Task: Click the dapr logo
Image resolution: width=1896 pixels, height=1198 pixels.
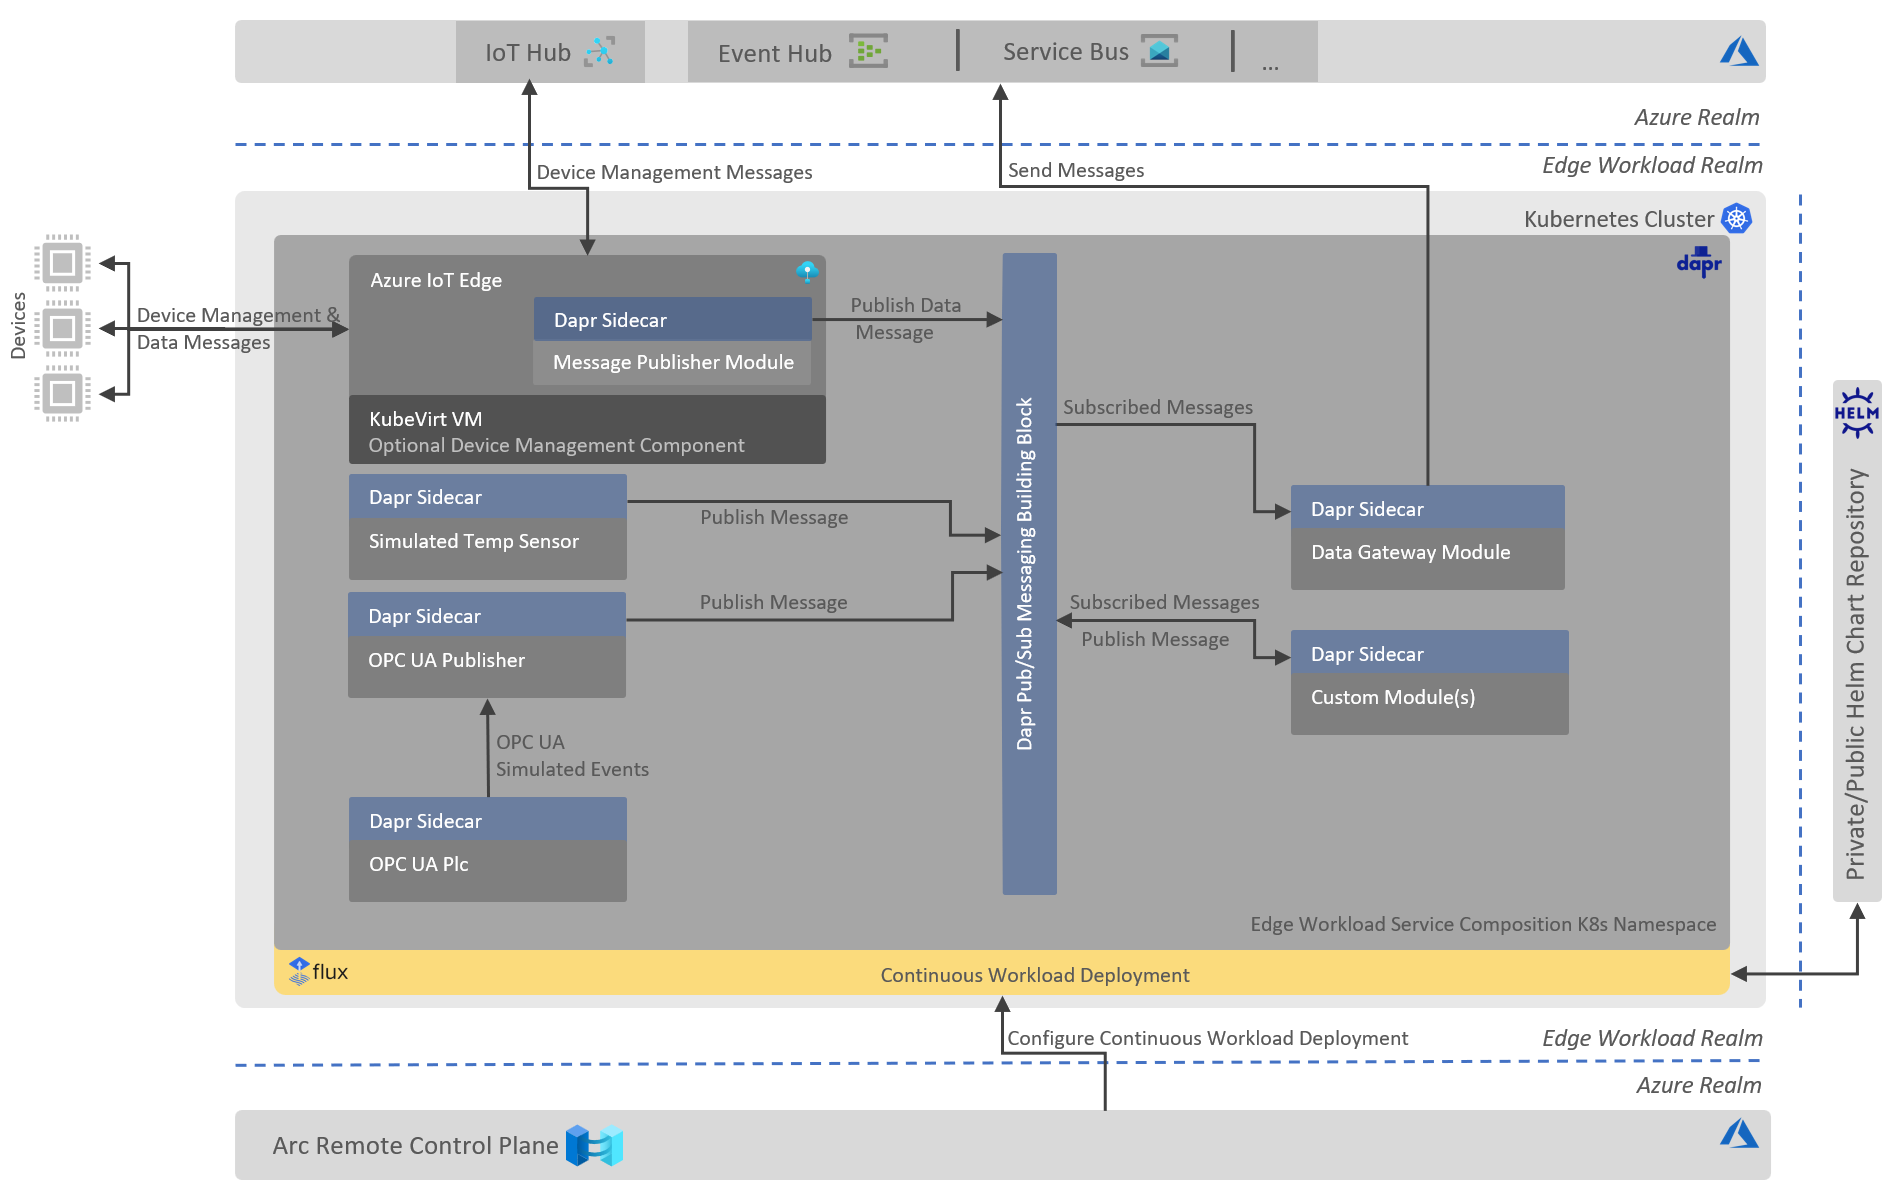Action: pyautogui.click(x=1699, y=262)
